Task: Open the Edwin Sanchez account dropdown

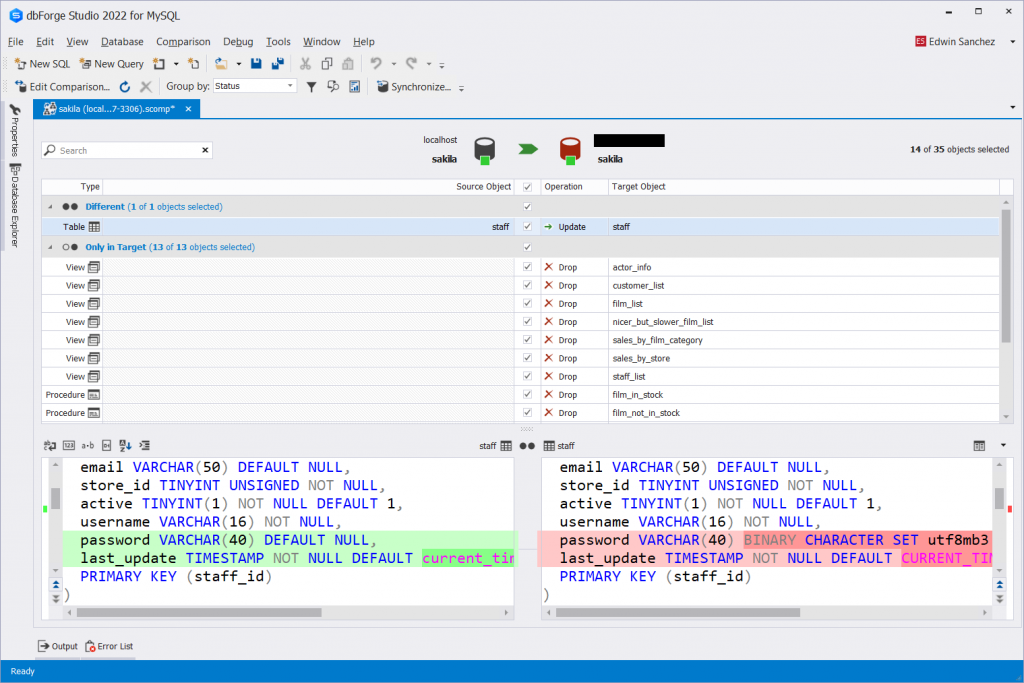Action: 1013,42
